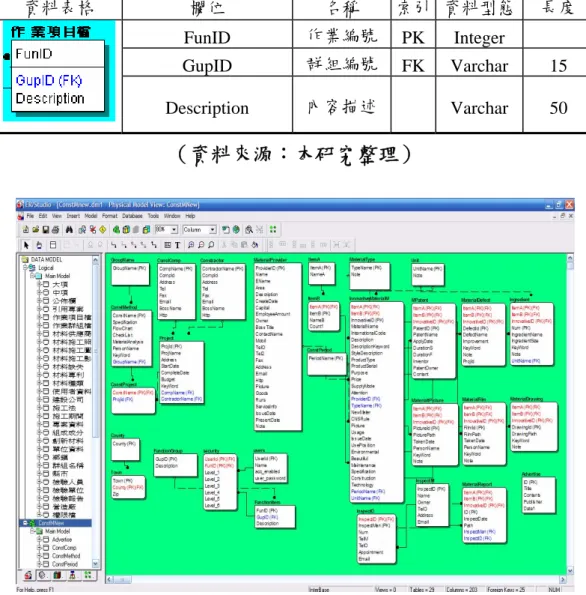Click the green globe icon in toolbar
Screen dimensions: 586x595
tap(236, 229)
